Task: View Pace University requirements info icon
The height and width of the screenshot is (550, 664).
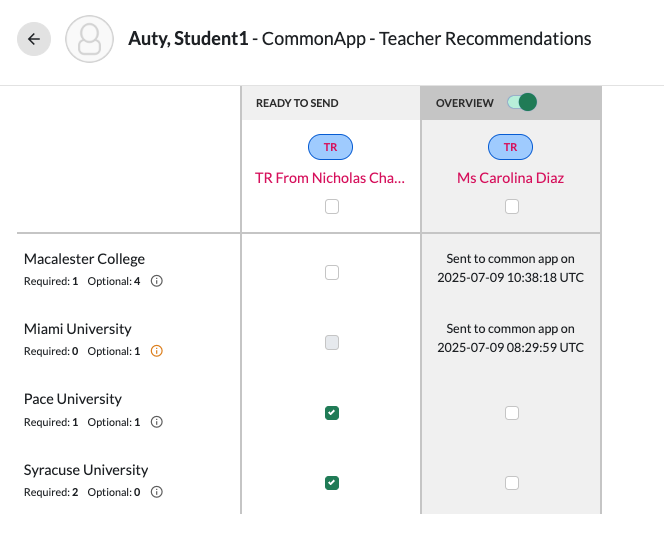Action: (157, 422)
